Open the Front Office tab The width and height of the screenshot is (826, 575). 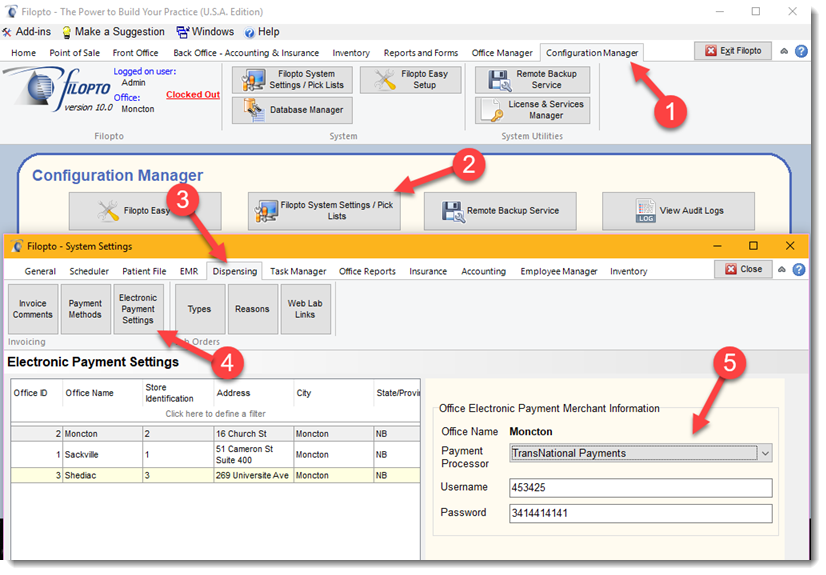click(135, 53)
